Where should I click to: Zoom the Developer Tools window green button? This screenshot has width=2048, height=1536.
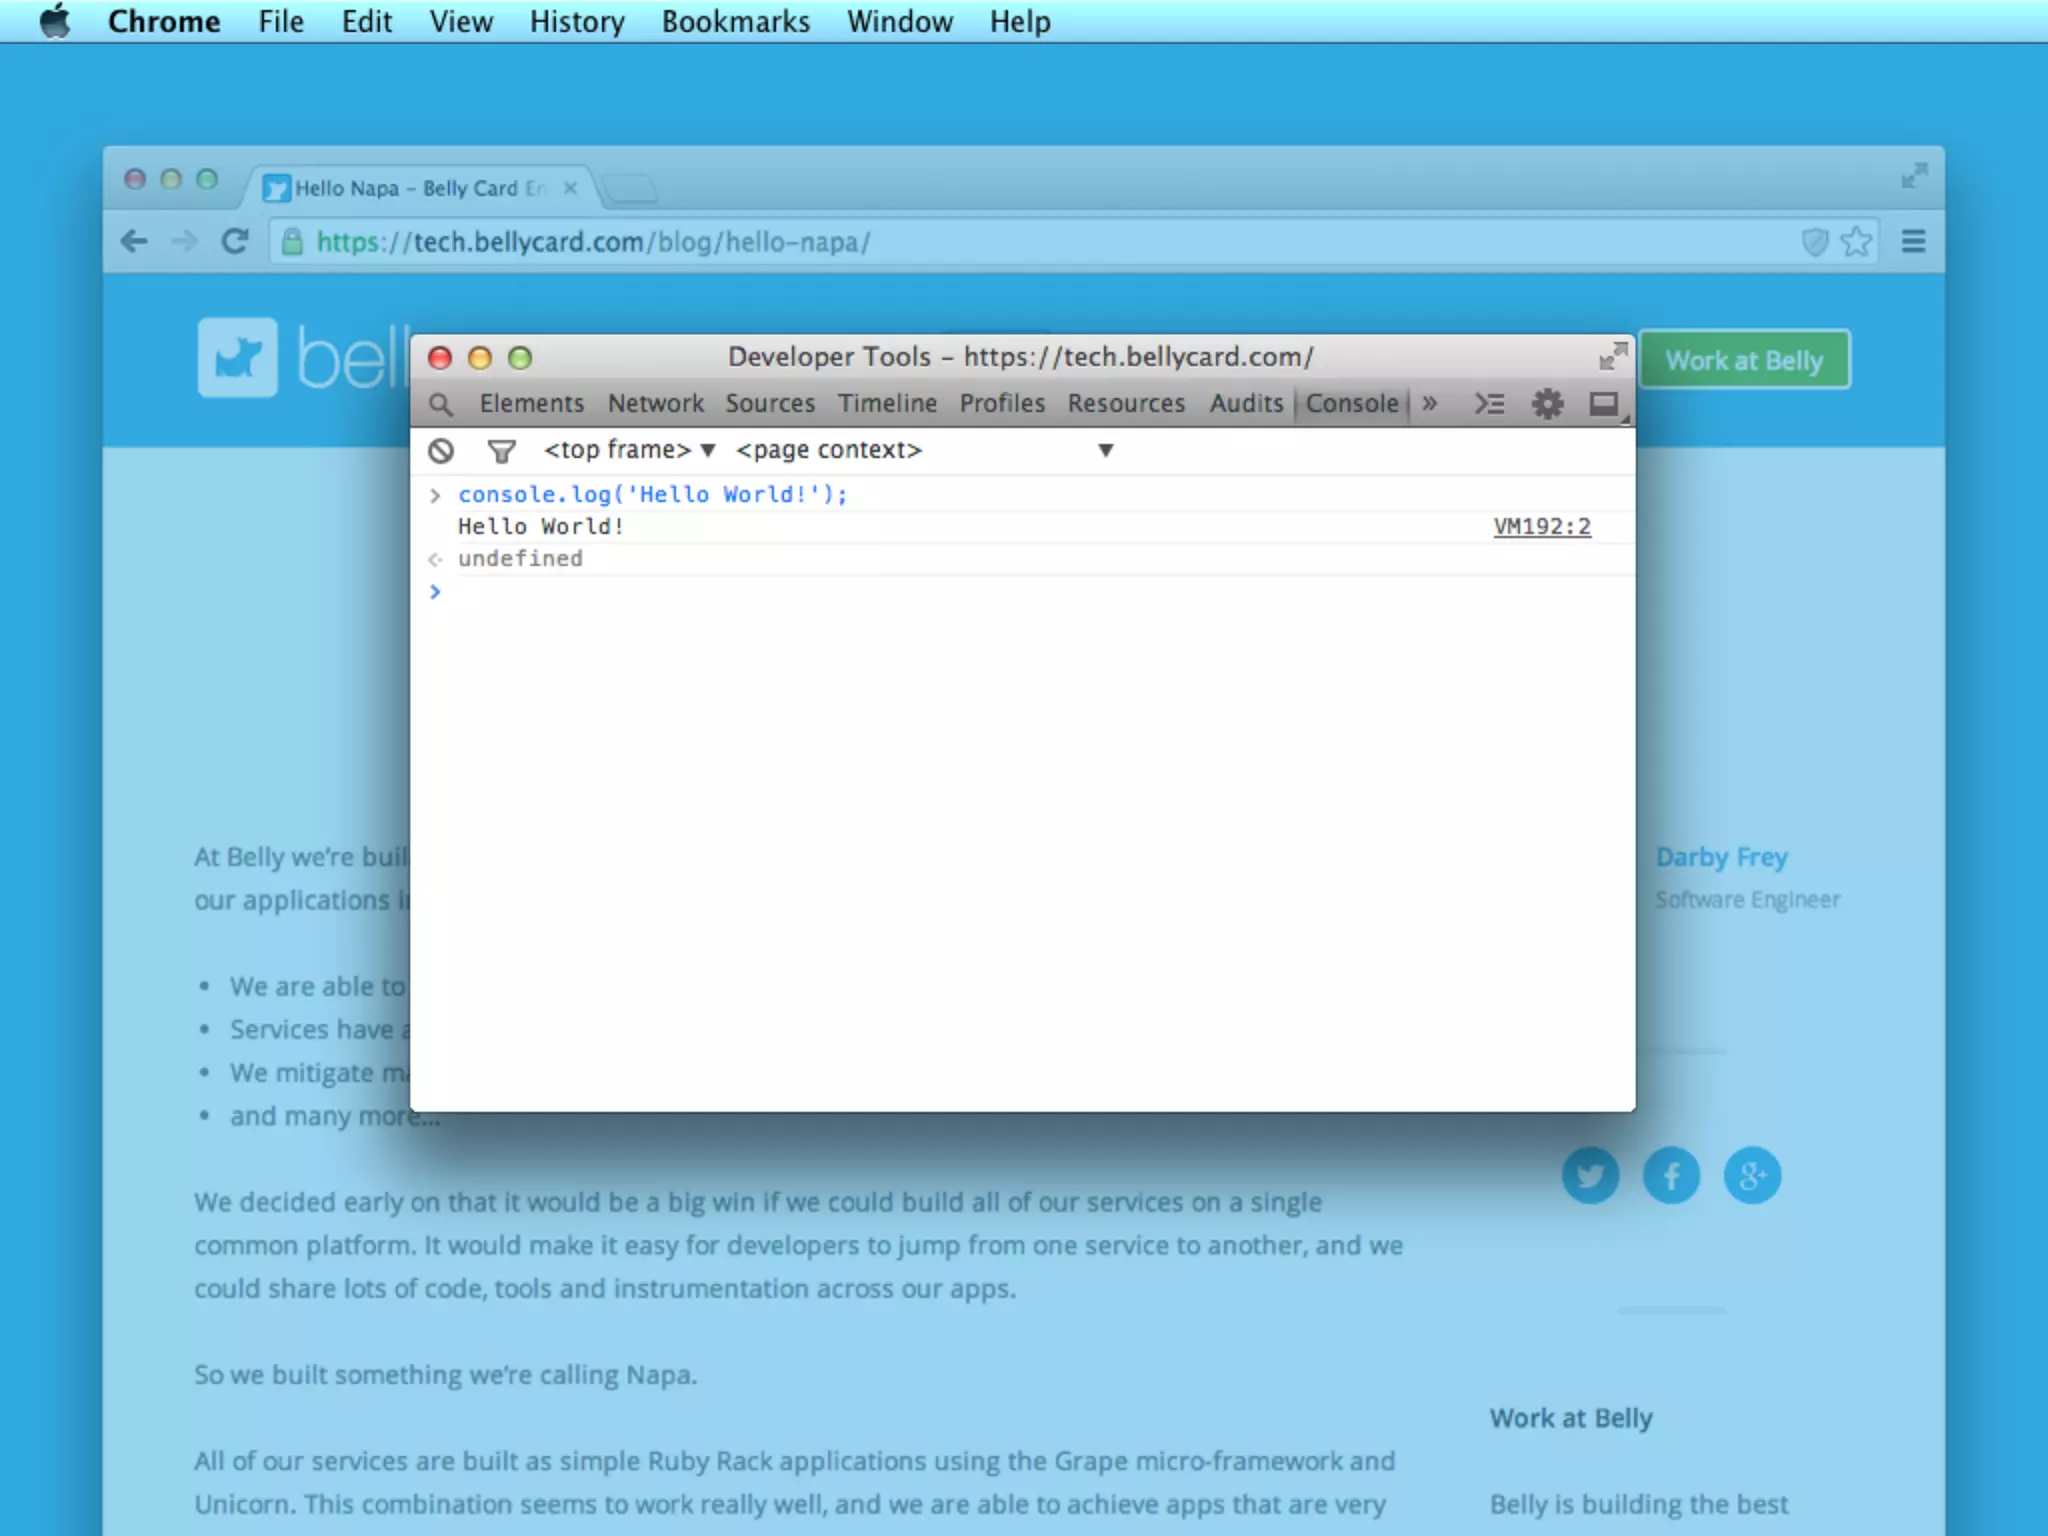[x=520, y=358]
